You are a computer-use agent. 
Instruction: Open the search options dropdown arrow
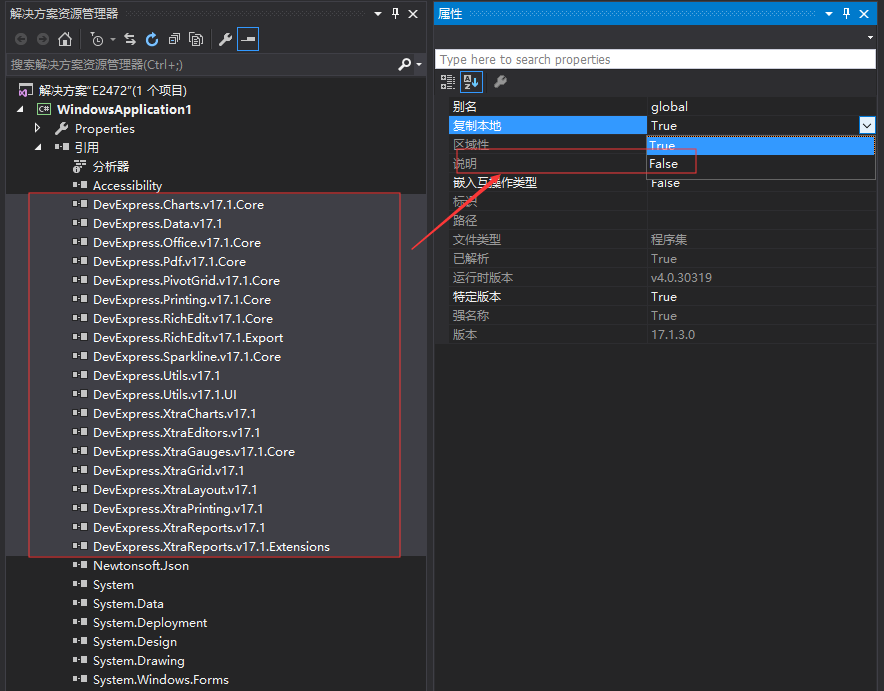[419, 65]
